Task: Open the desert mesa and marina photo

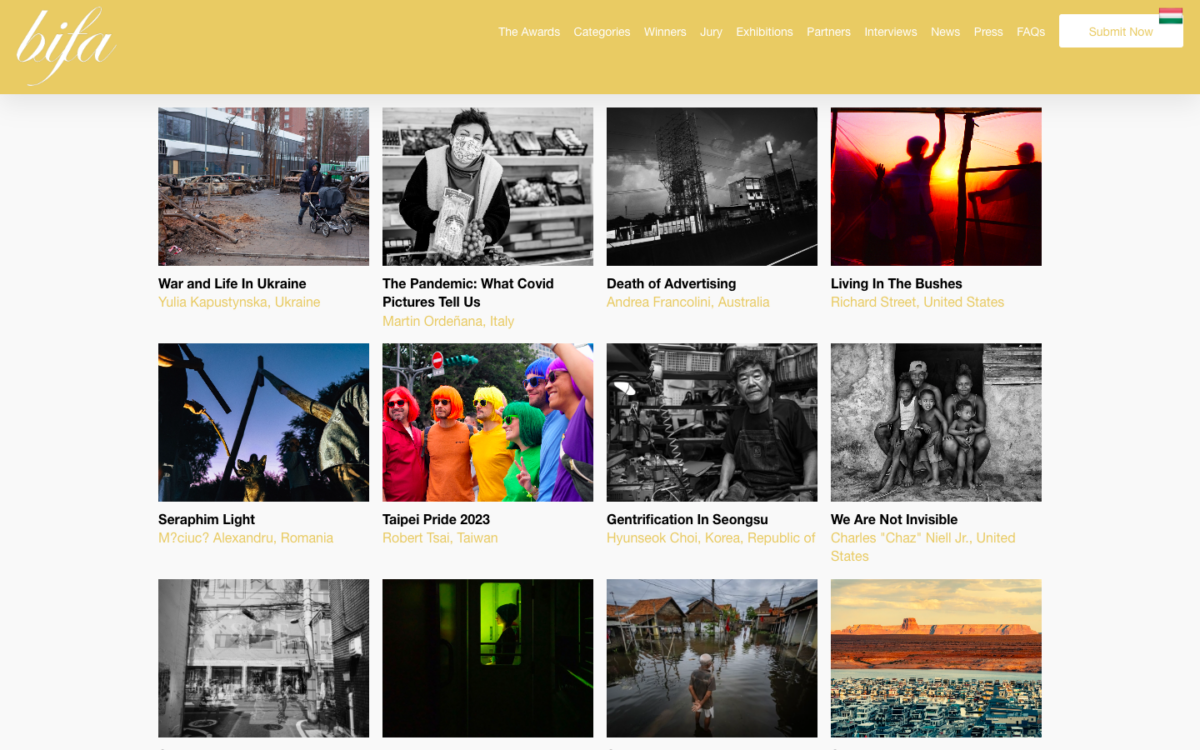Action: 936,659
